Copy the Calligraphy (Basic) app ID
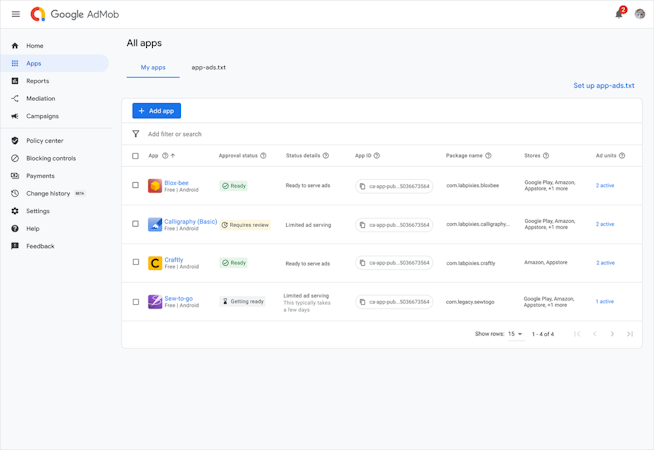Screen dimensions: 654x450 click(x=362, y=225)
